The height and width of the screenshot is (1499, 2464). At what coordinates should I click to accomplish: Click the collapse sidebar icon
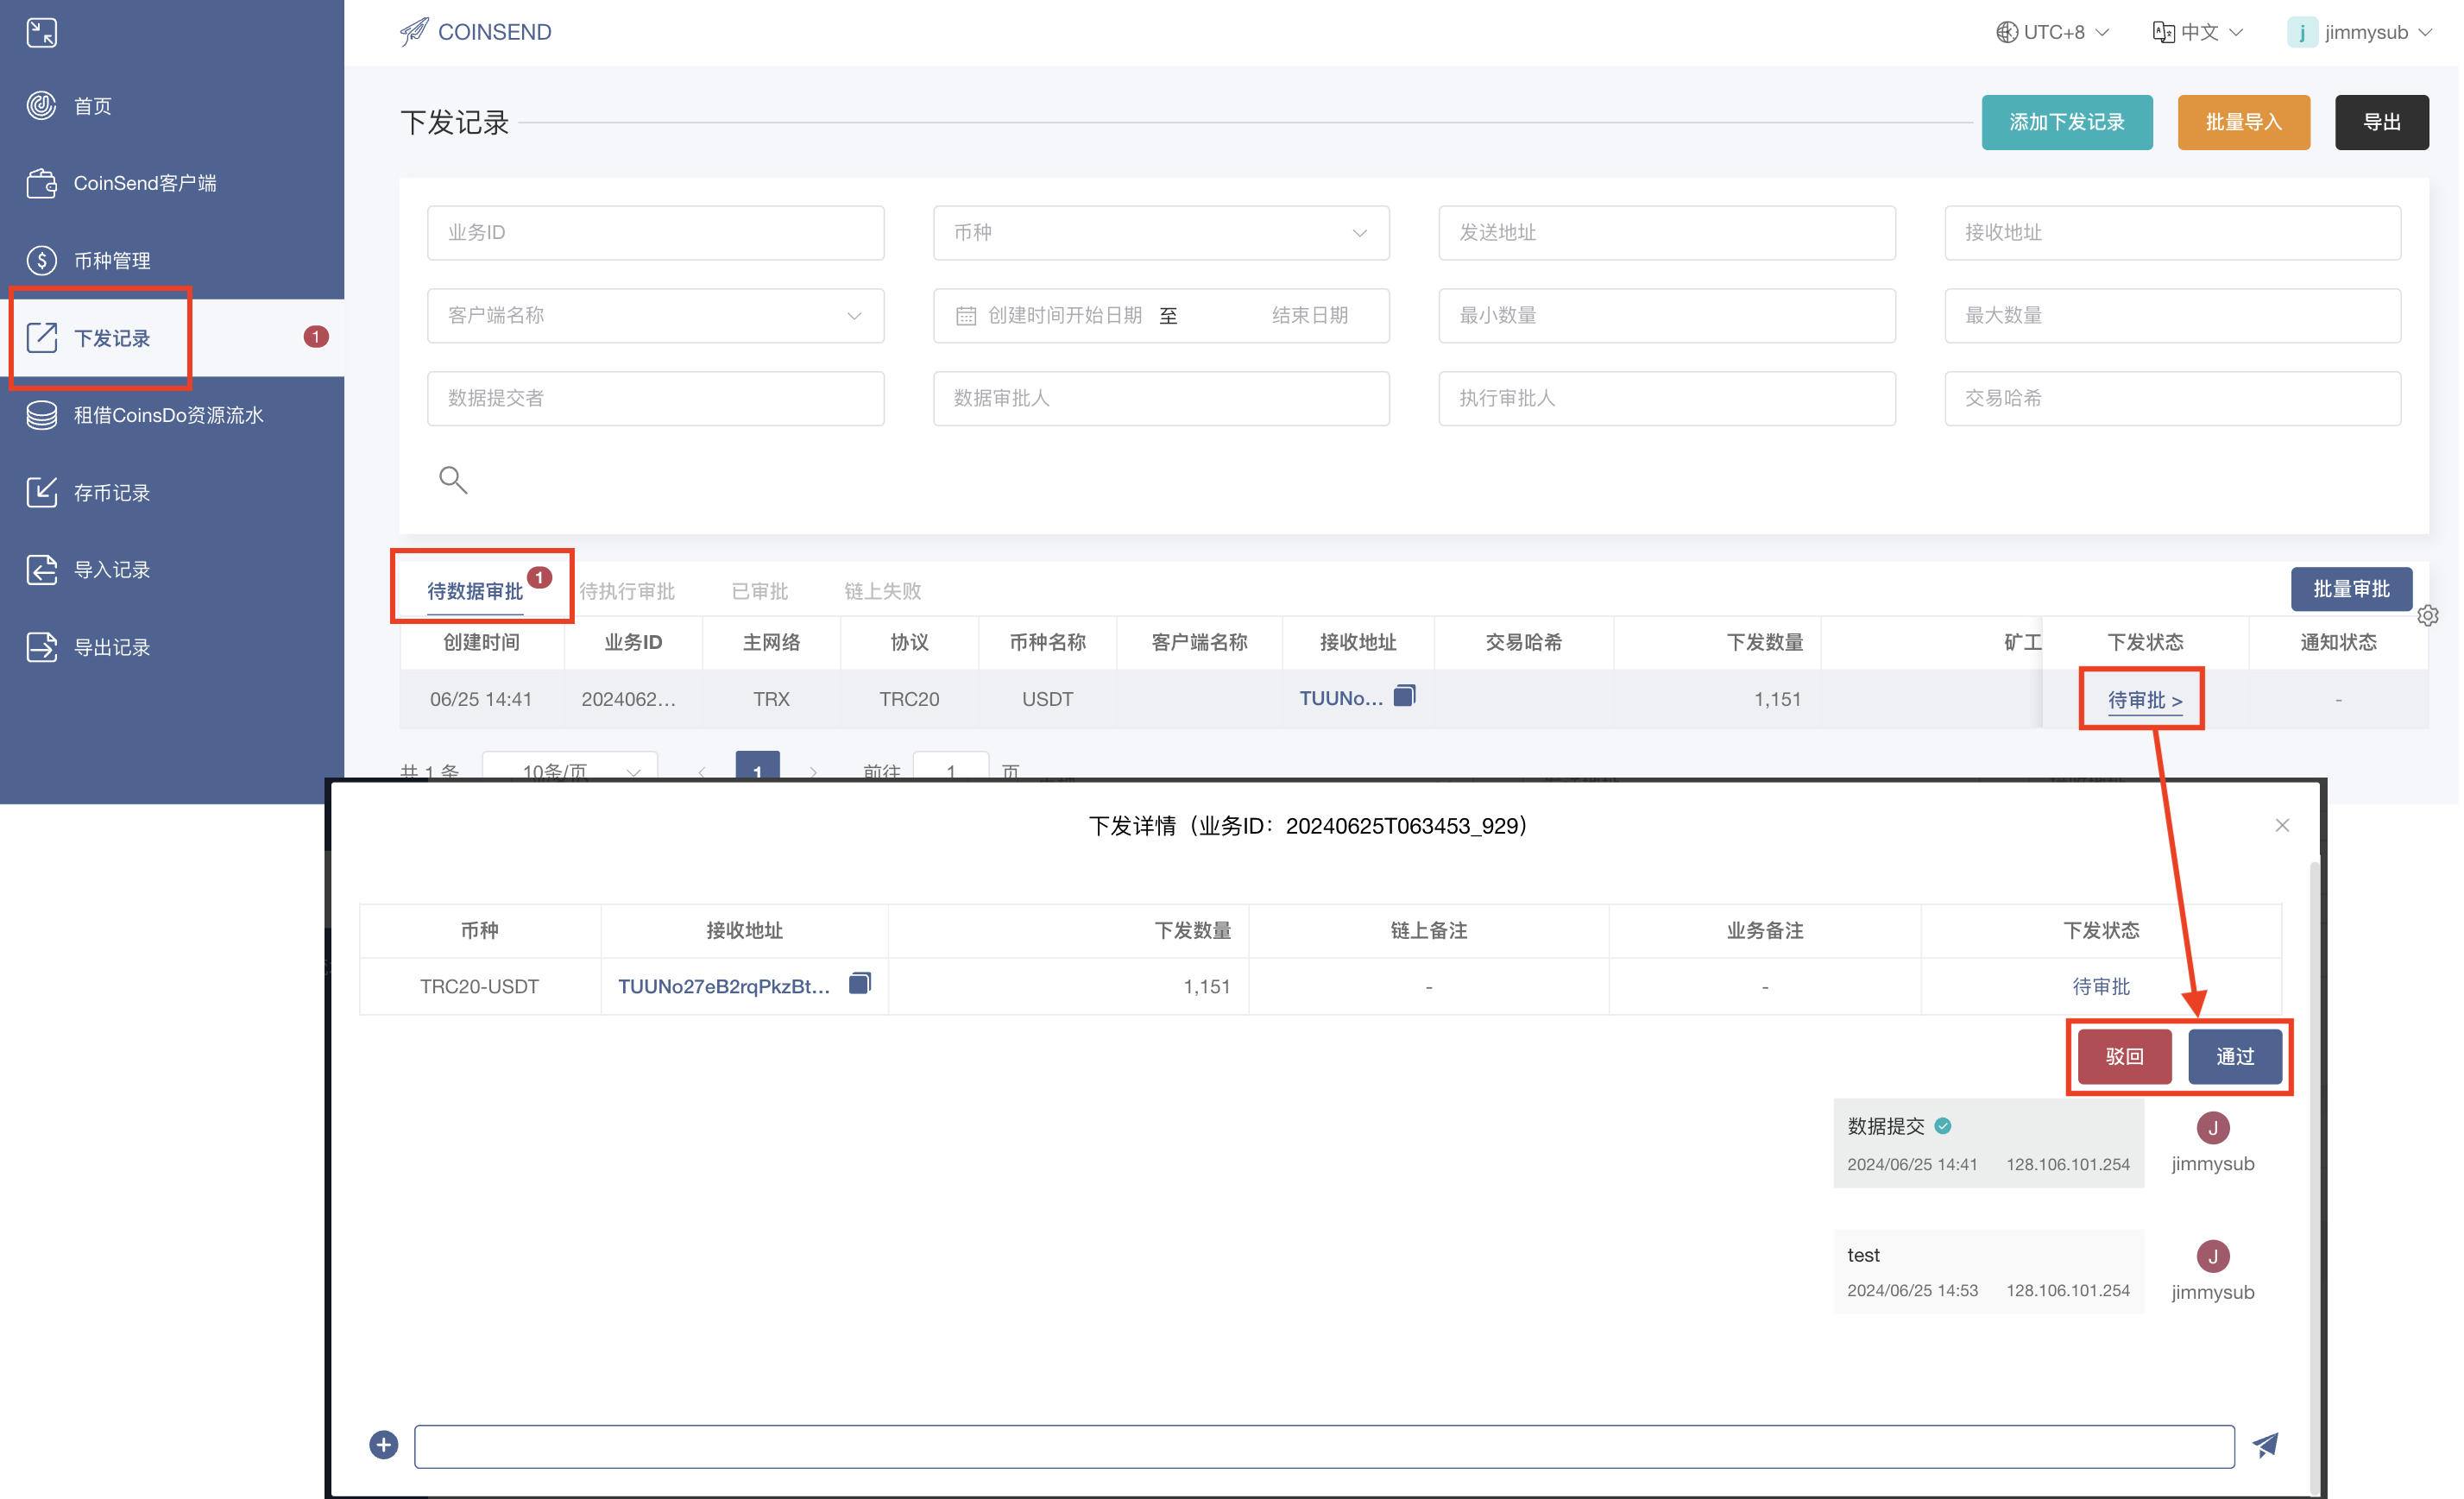coord(41,33)
